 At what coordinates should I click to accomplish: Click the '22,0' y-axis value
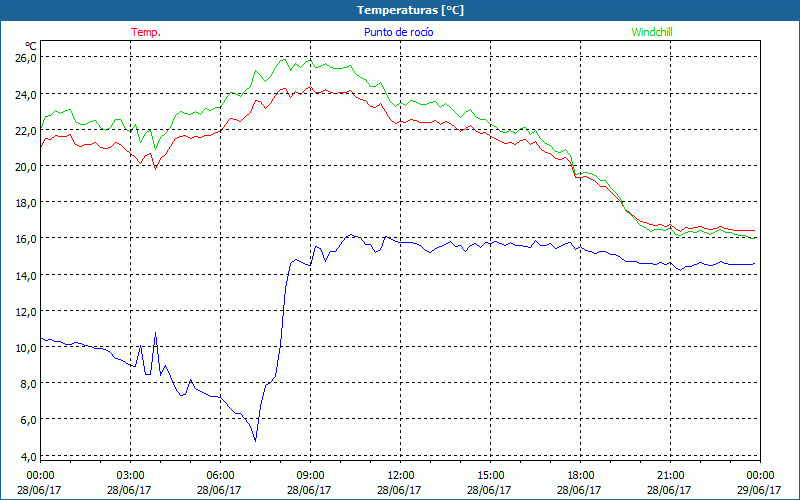[26, 131]
